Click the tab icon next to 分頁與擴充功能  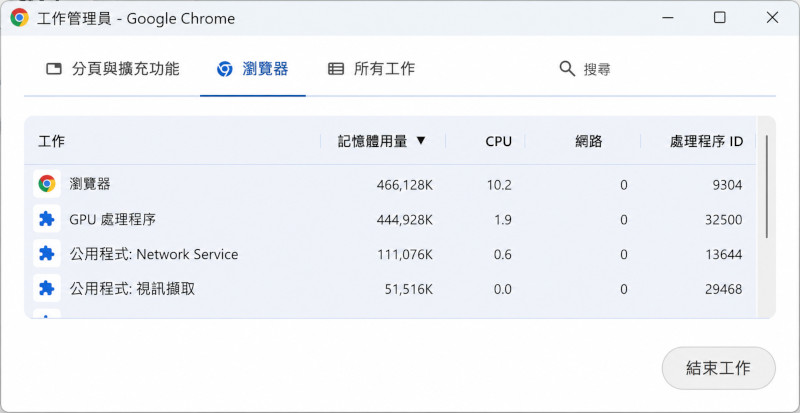[x=54, y=68]
